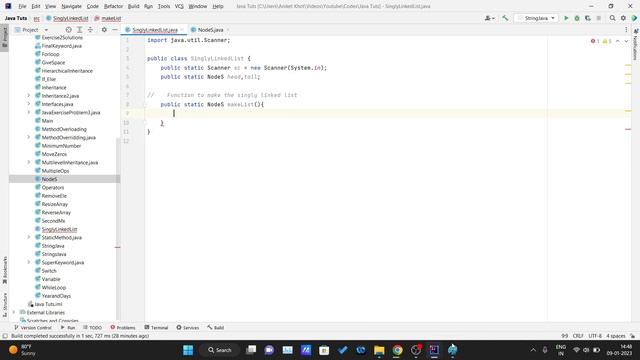Screen dimensions: 640x360
Task: Select ReverseArray in project tree
Action: click(56, 212)
